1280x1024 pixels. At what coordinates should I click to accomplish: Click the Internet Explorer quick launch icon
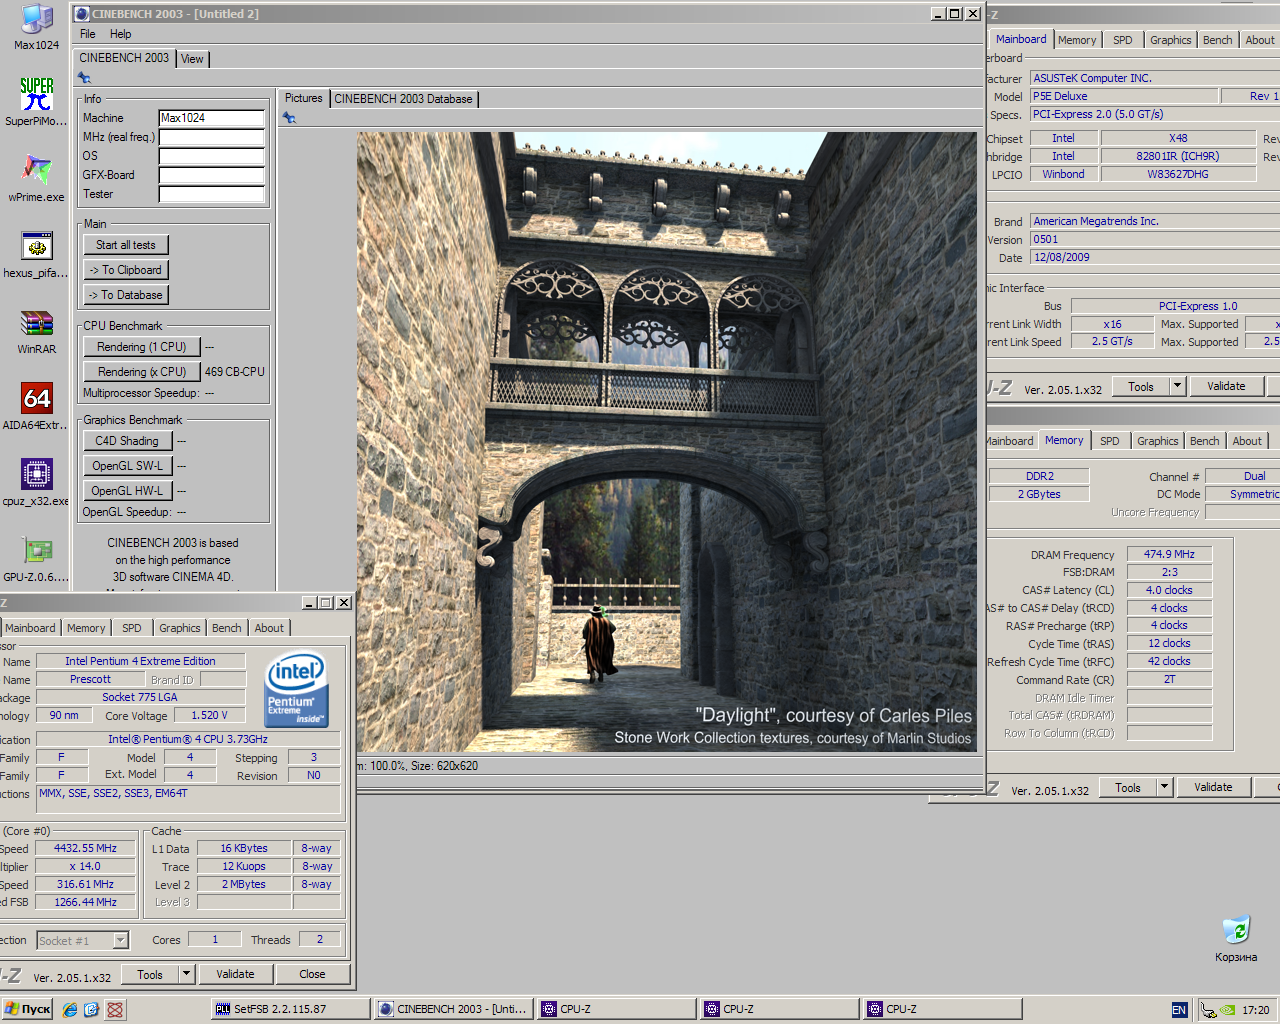[69, 1010]
